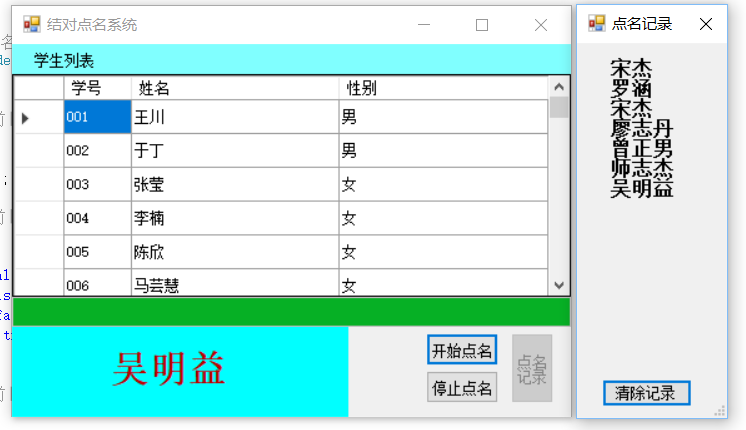Screen dimensions: 746x430
Task: Close the 点名记录 window
Action: click(x=706, y=24)
